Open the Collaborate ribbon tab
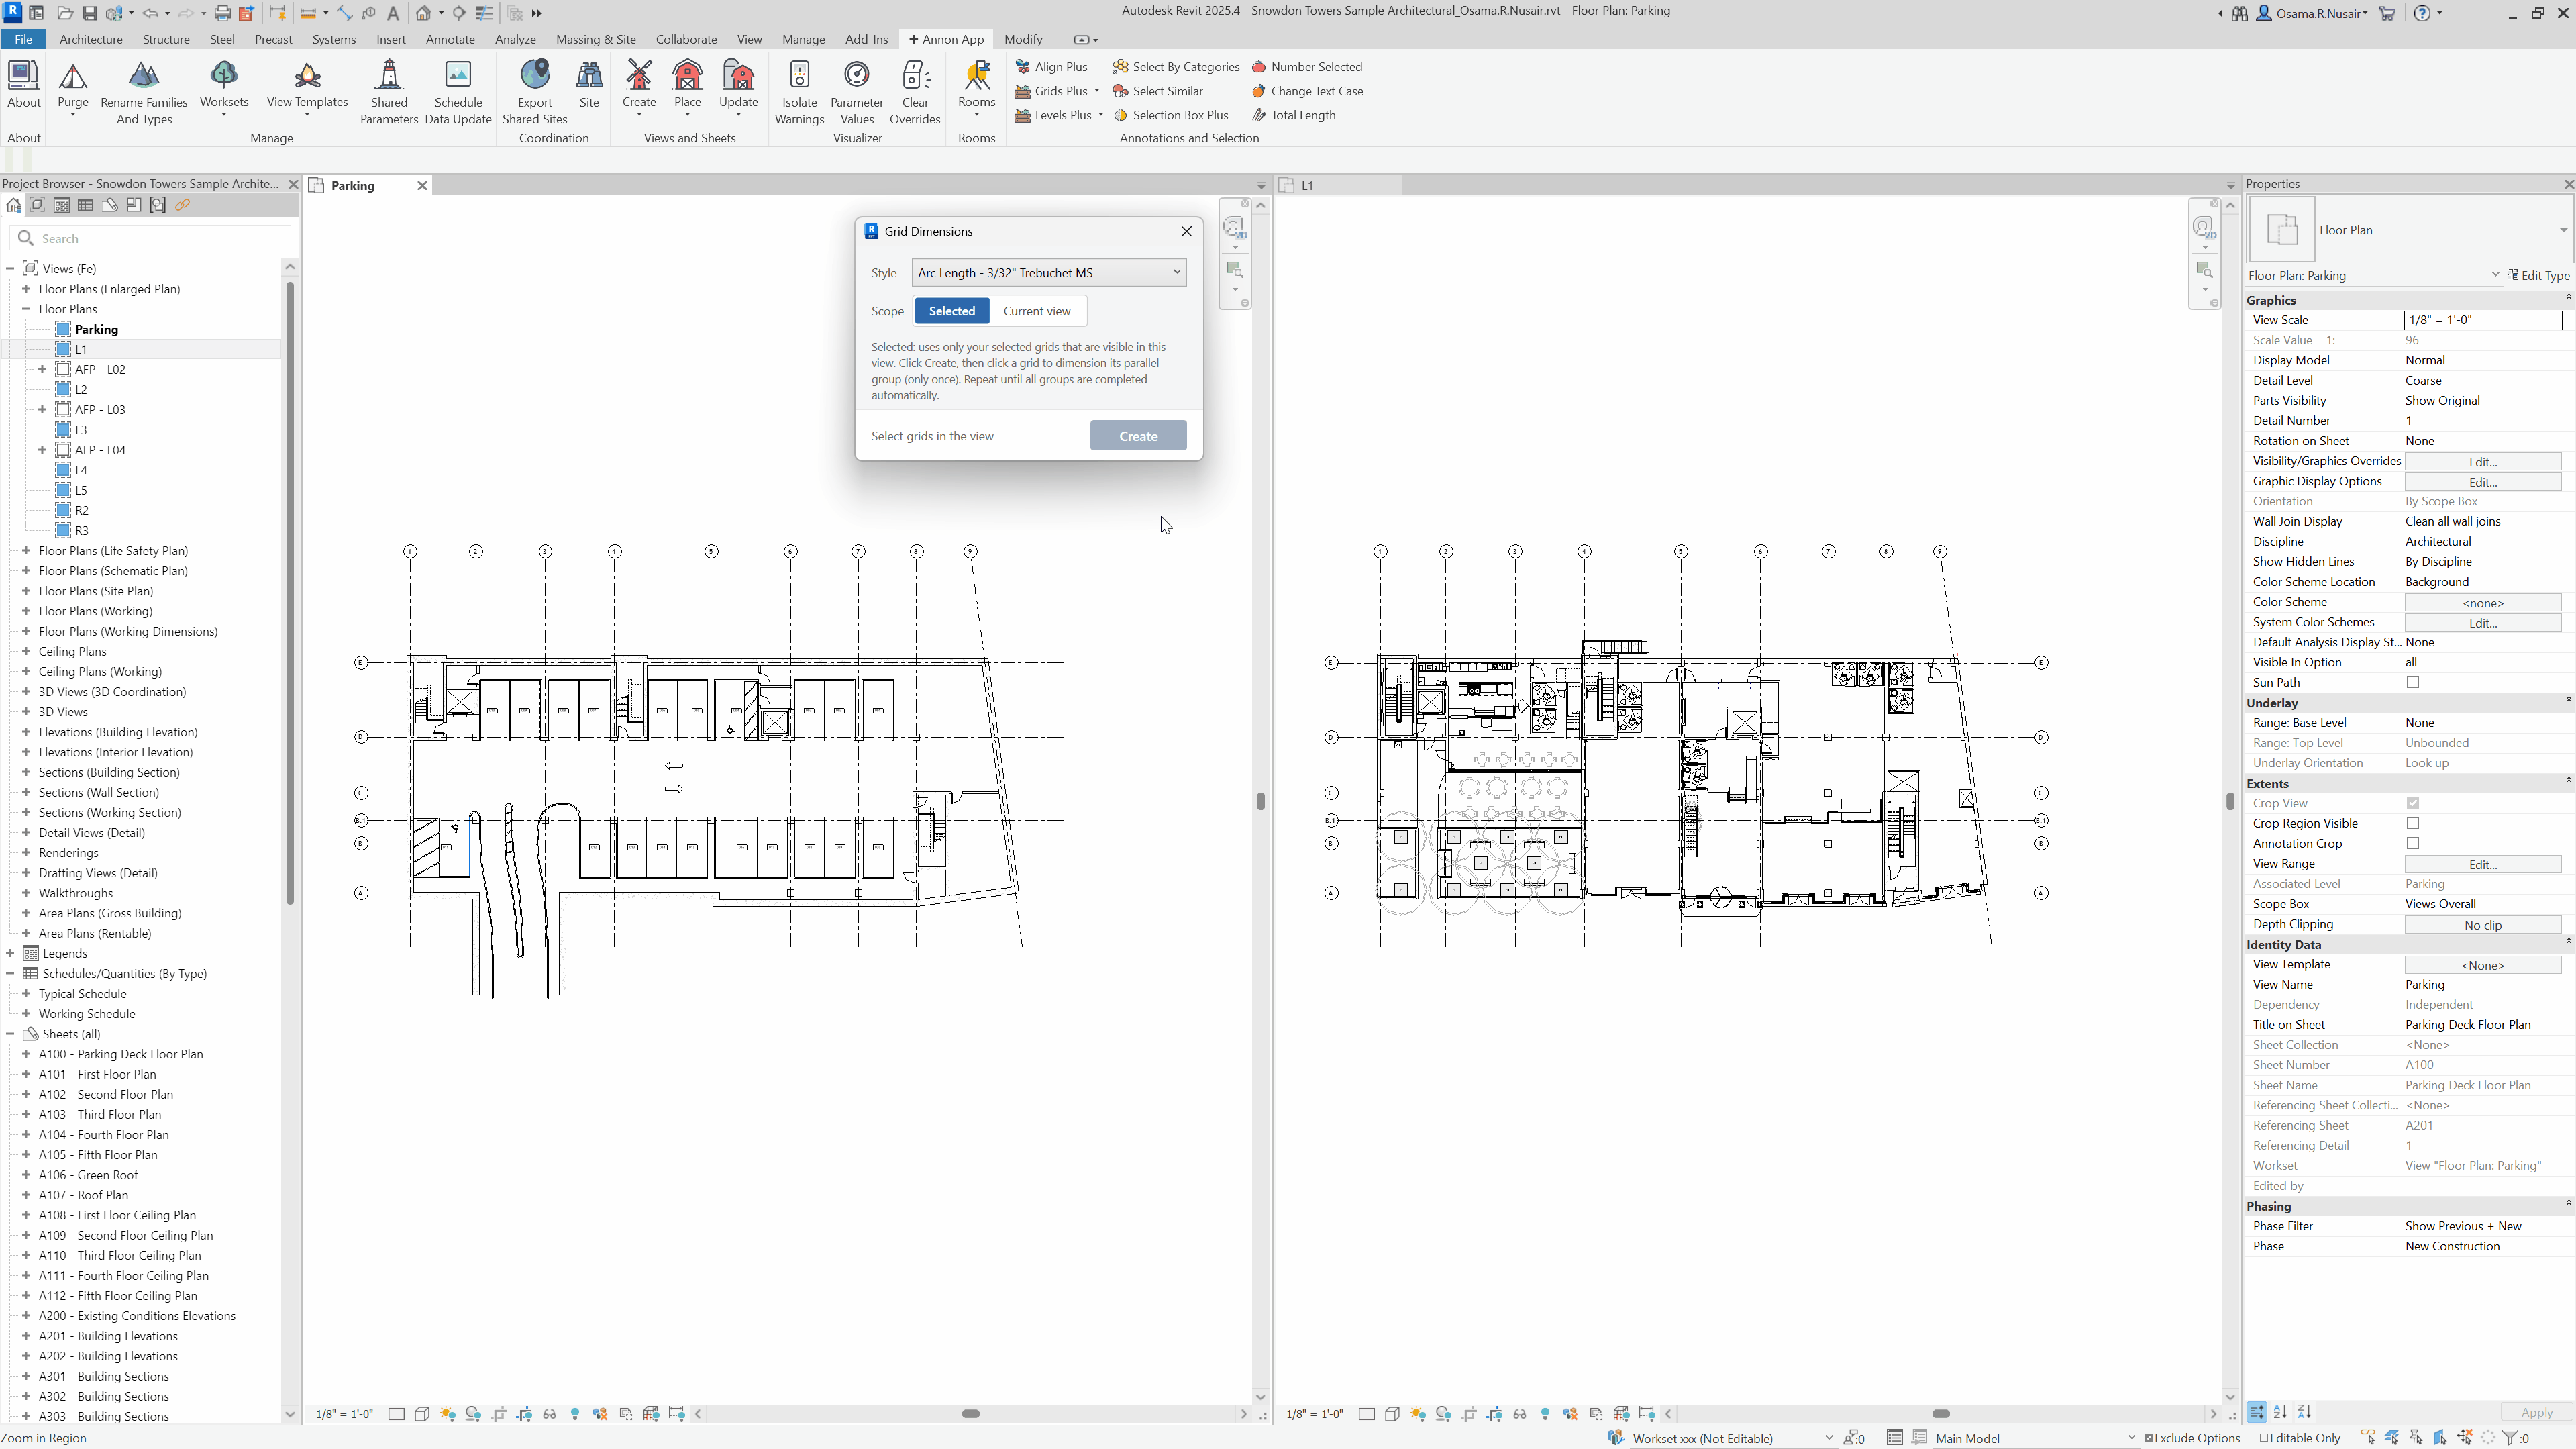This screenshot has height=1449, width=2576. click(x=686, y=39)
